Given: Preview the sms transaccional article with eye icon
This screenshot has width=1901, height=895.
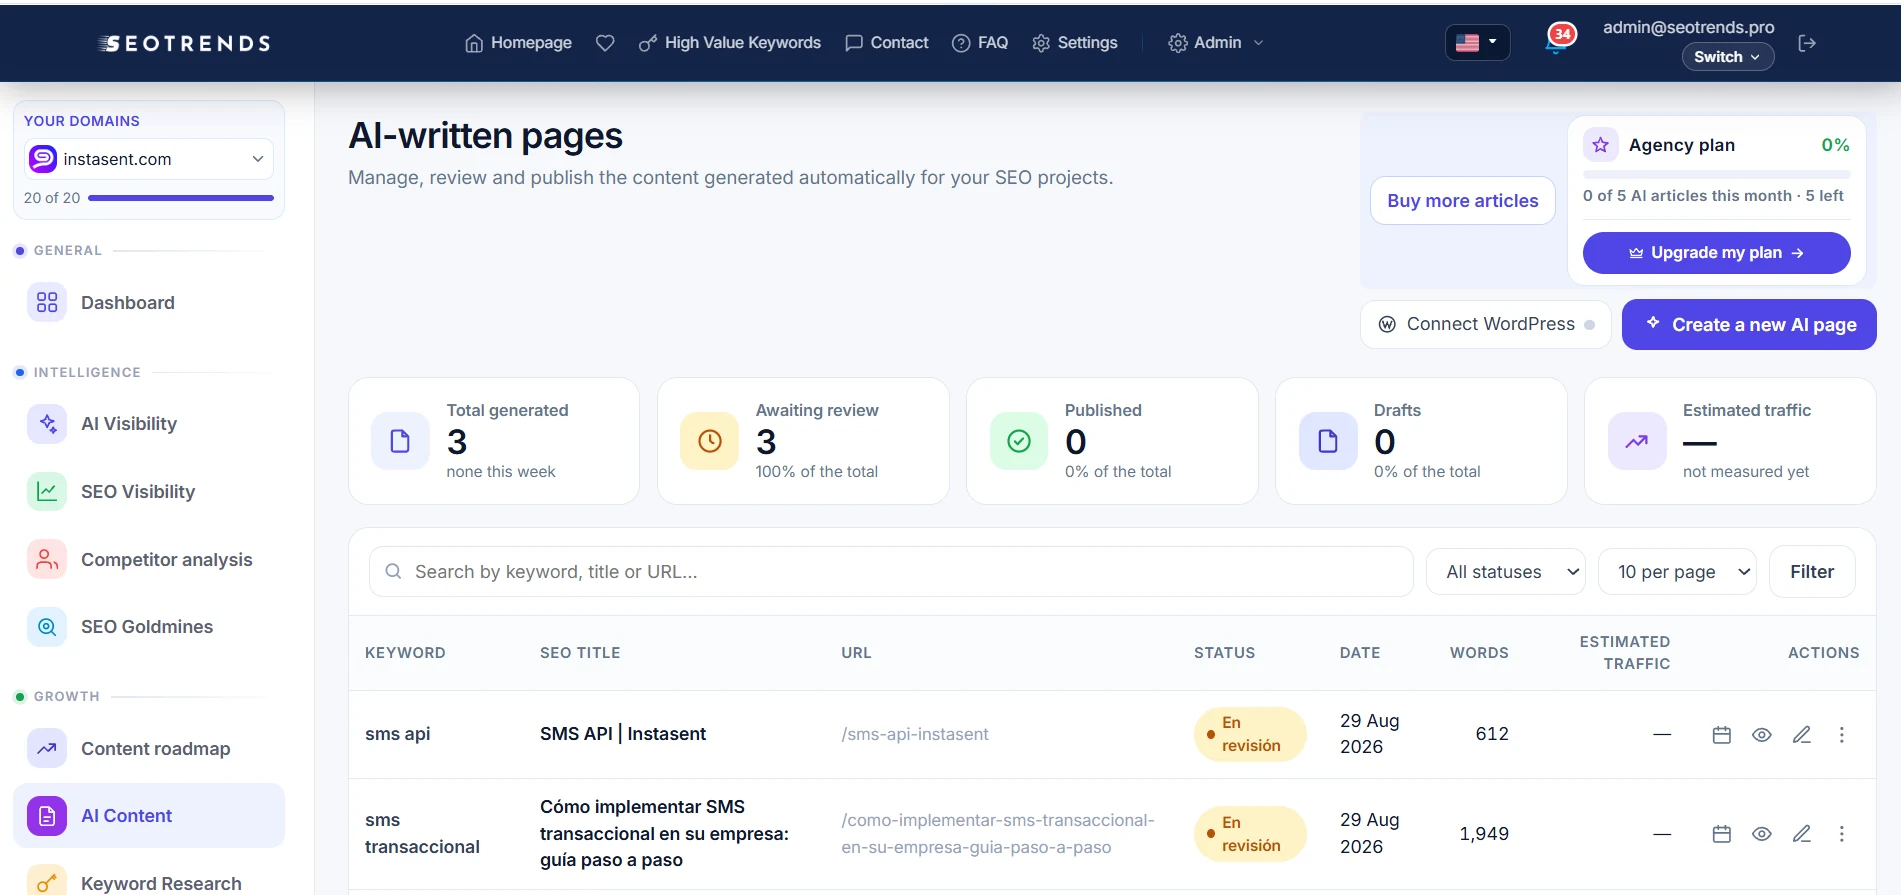Looking at the screenshot, I should 1762,834.
